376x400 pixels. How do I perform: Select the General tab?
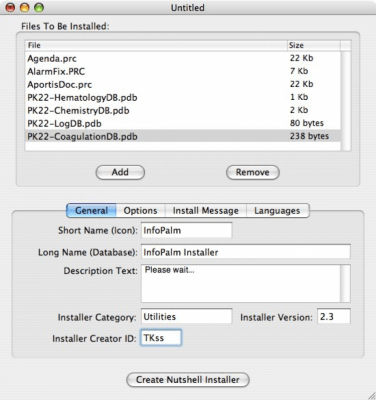(x=91, y=211)
